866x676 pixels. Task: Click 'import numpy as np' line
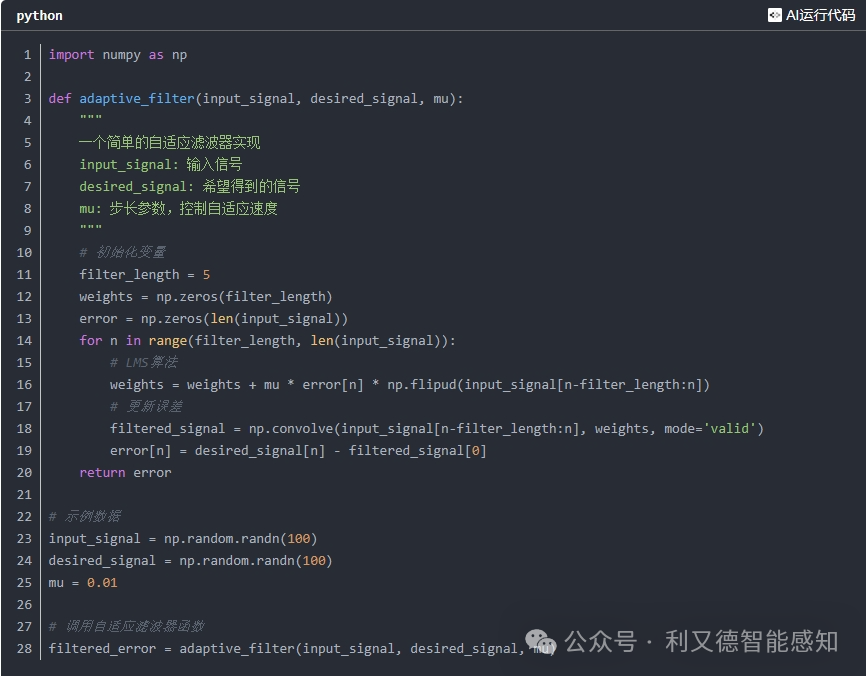(118, 55)
